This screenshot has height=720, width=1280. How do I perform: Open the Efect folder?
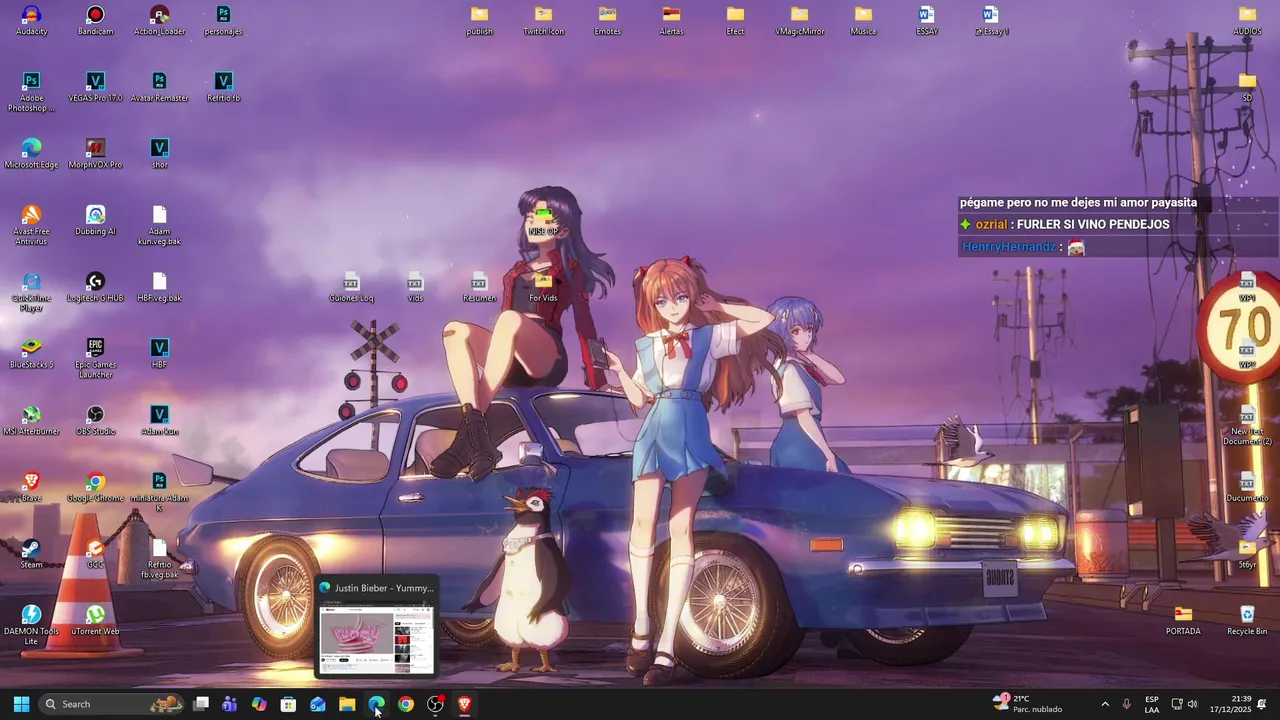coord(735,21)
